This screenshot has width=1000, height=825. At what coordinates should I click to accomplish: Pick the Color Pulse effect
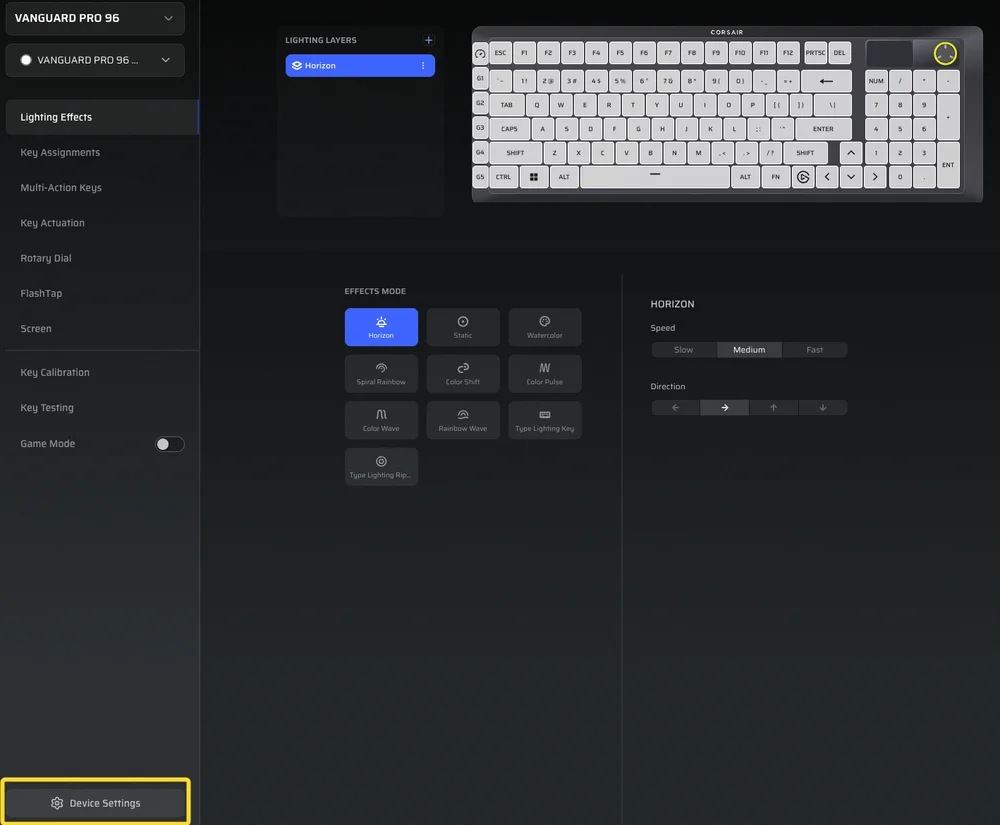pyautogui.click(x=544, y=373)
